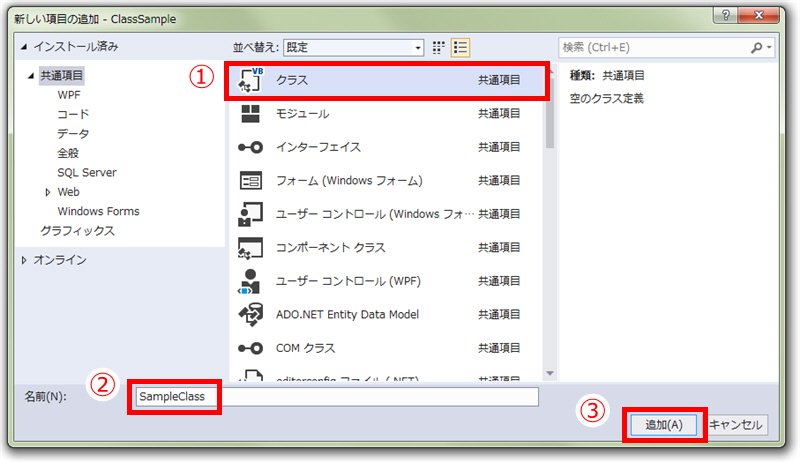The image size is (800, 462).
Task: Select WPF category in tree
Action: click(69, 95)
